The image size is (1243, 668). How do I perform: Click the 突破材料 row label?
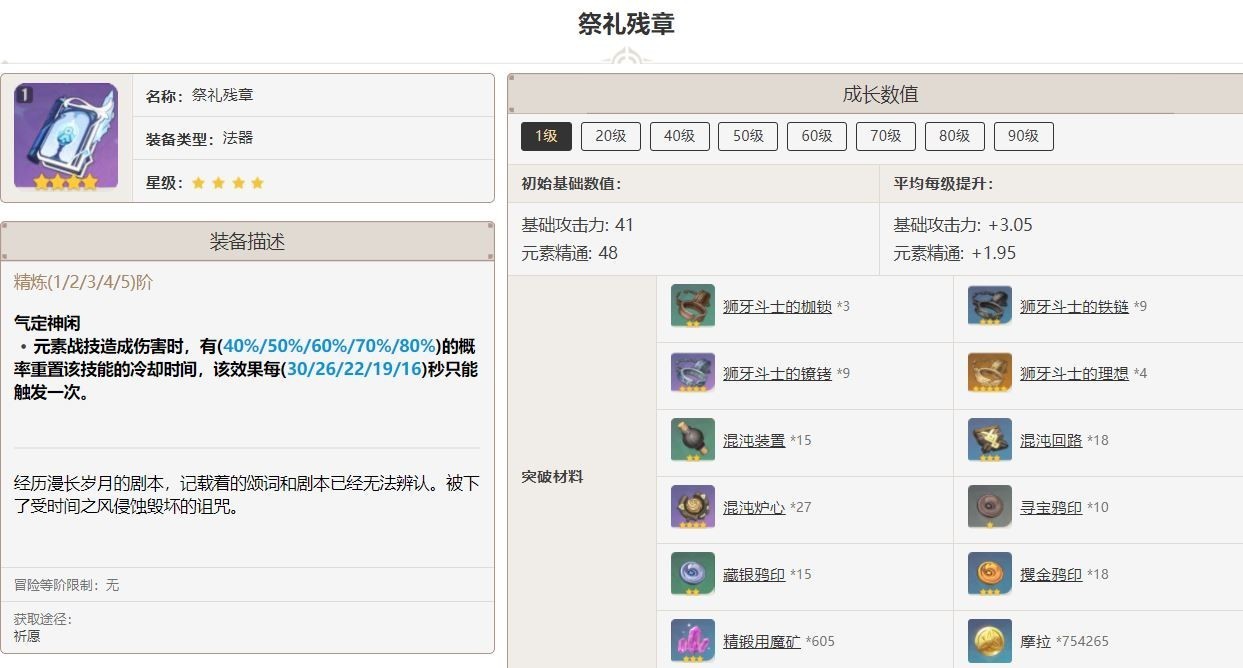[x=552, y=476]
